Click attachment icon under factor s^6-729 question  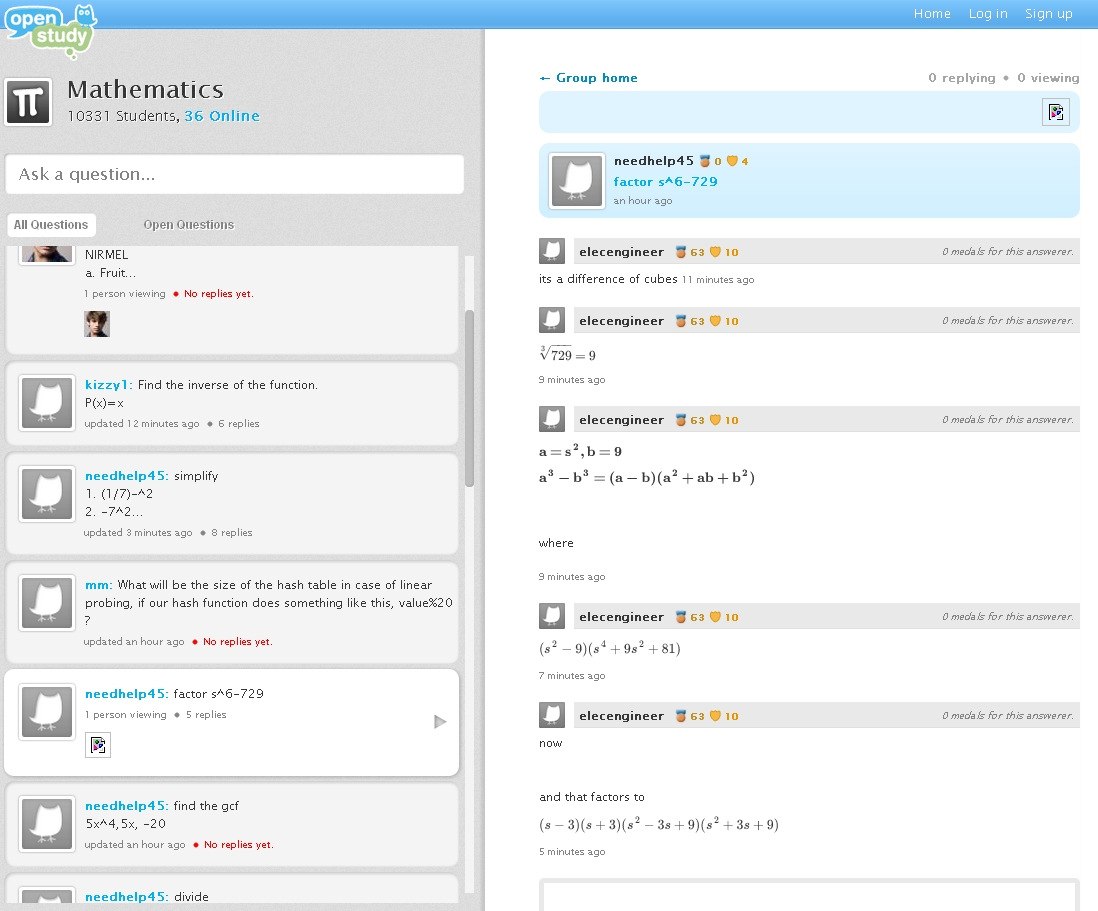(x=98, y=745)
